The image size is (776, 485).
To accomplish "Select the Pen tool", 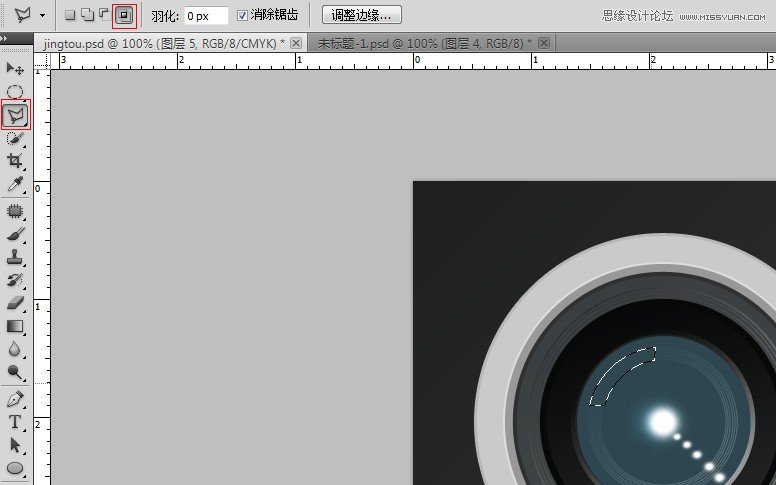I will 15,399.
